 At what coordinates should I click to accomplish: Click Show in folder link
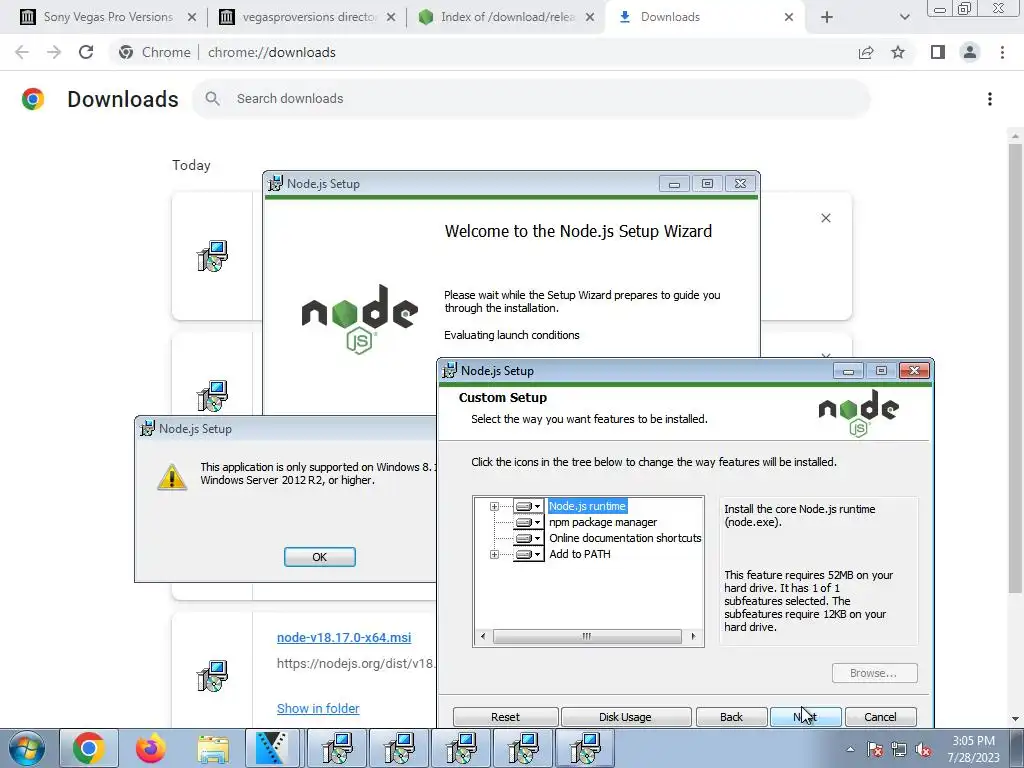point(318,709)
